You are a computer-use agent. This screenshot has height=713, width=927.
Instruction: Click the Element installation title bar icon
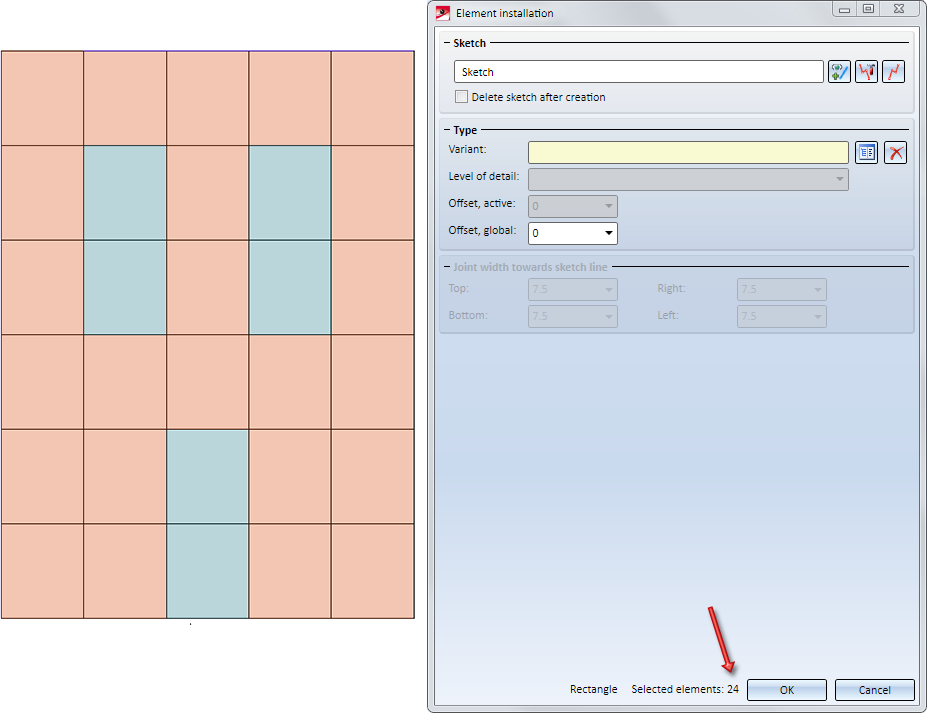tap(443, 13)
